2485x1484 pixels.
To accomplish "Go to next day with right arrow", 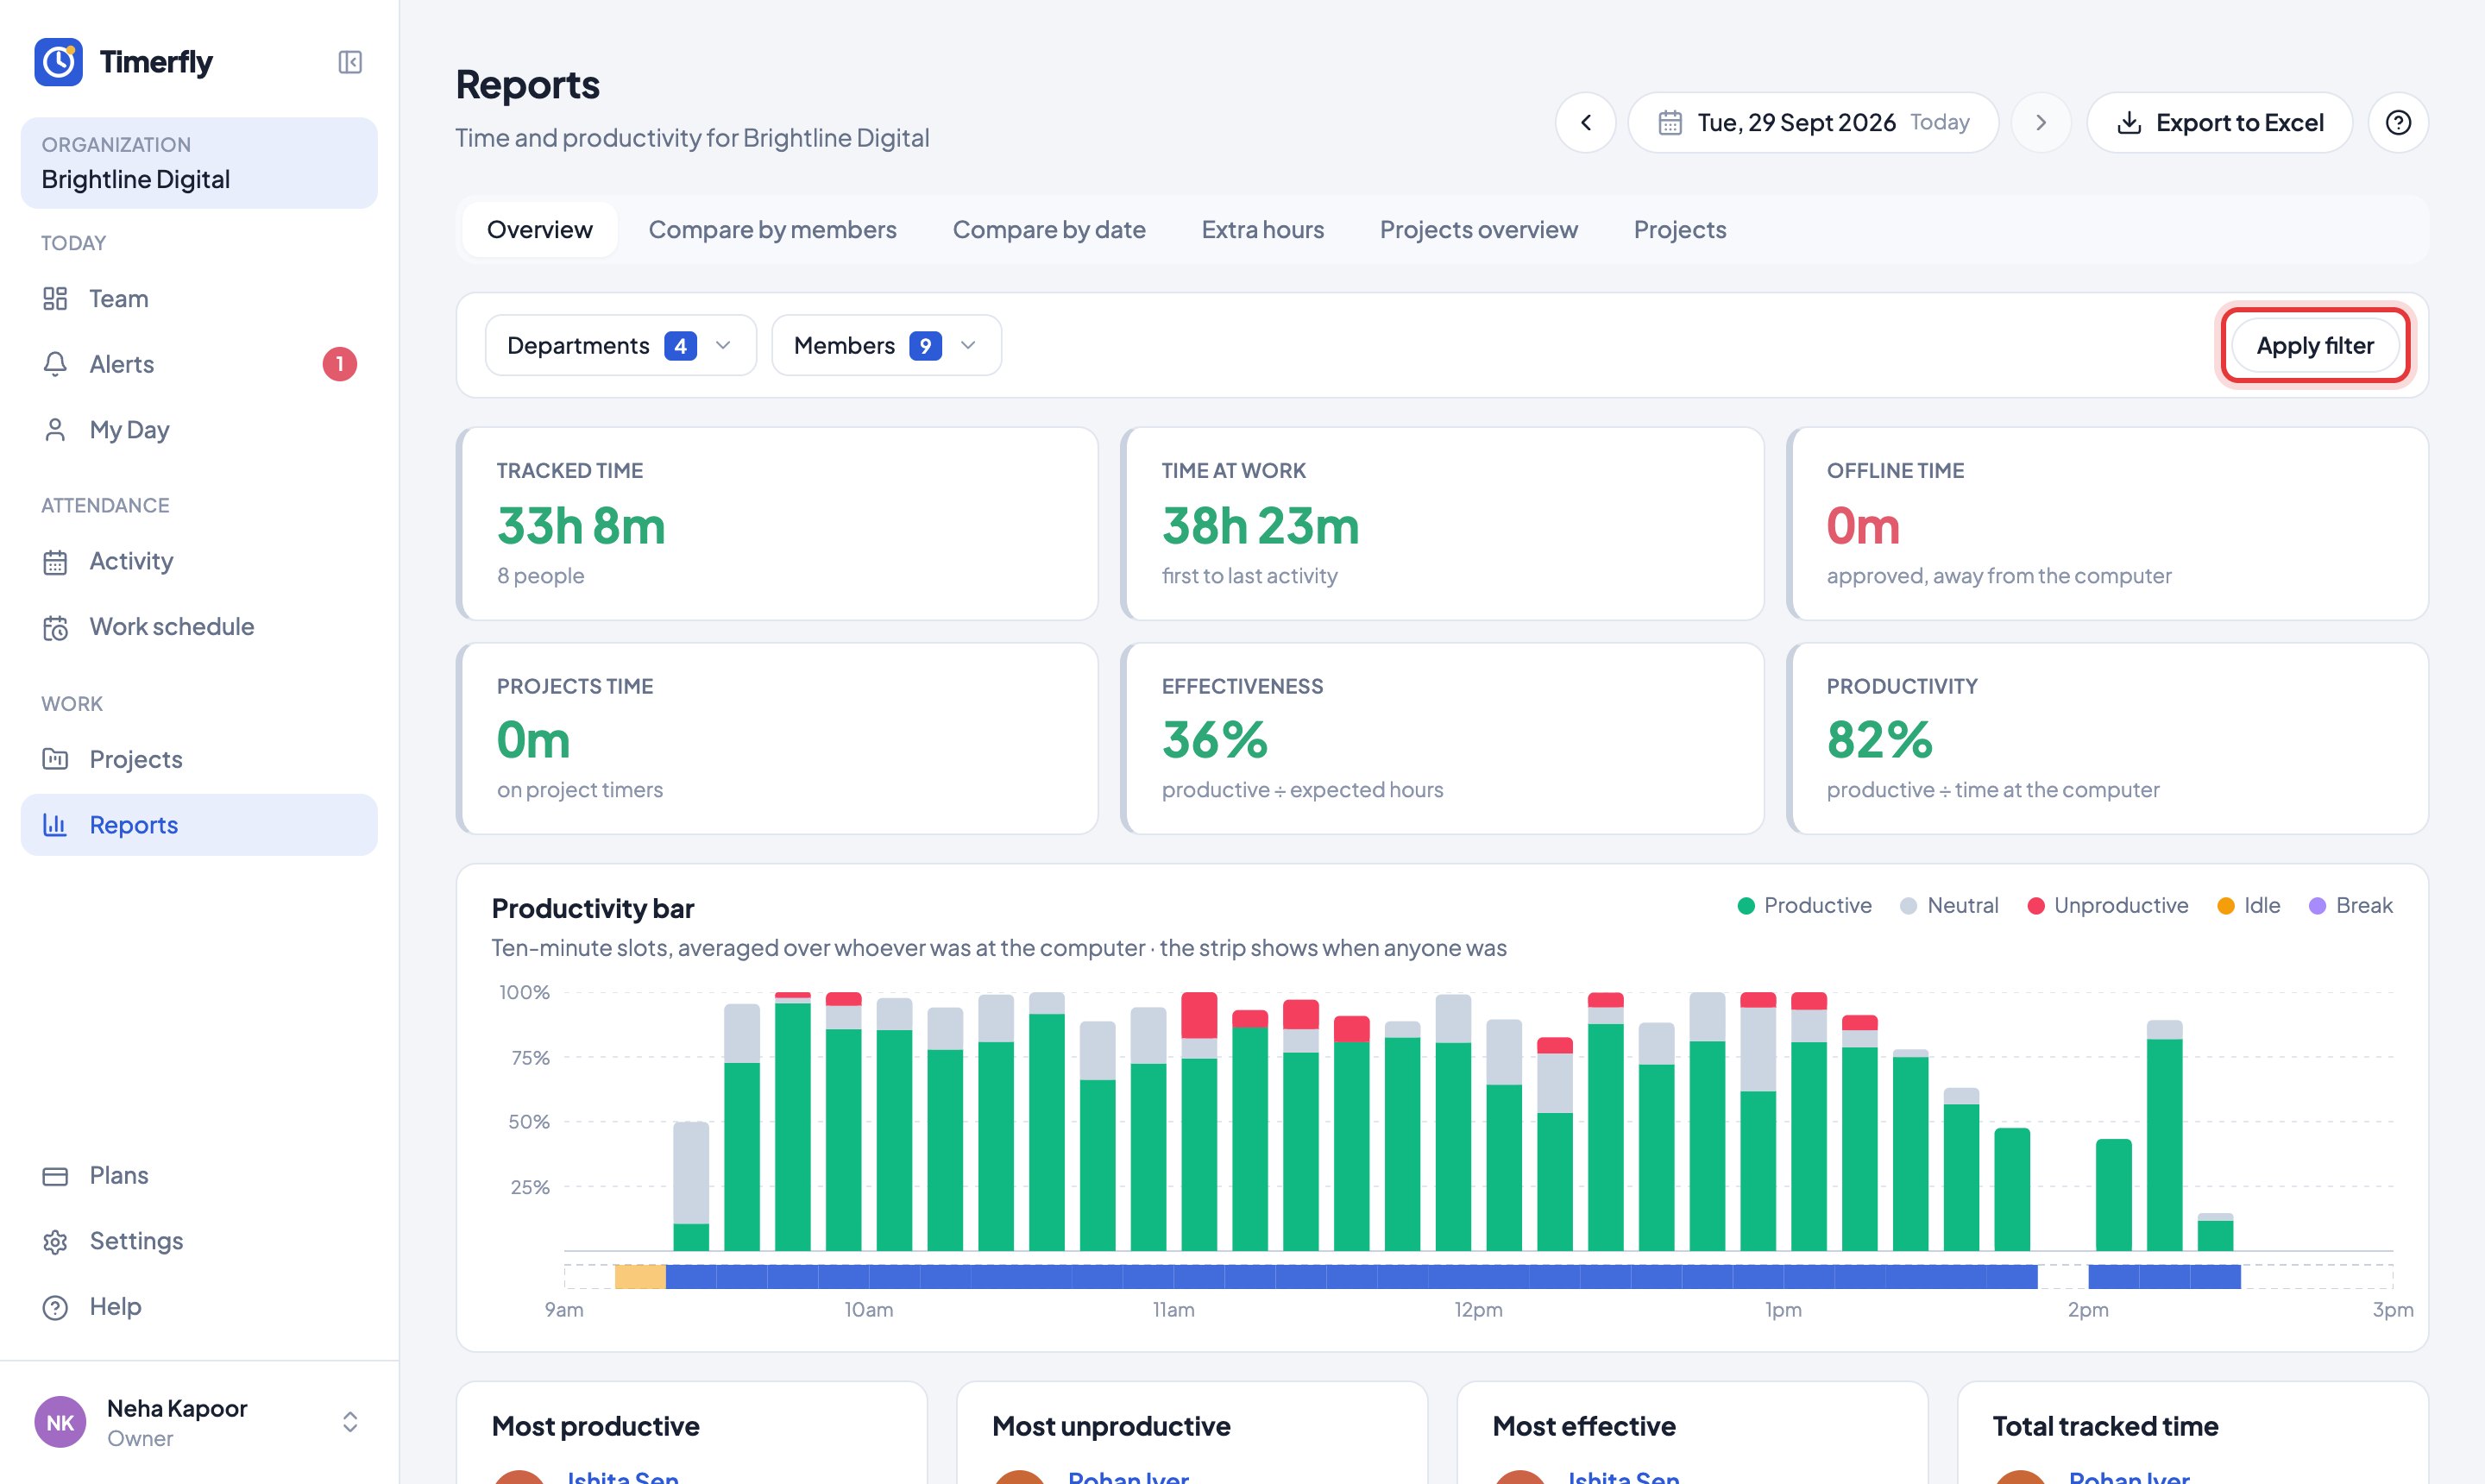I will 2041,122.
